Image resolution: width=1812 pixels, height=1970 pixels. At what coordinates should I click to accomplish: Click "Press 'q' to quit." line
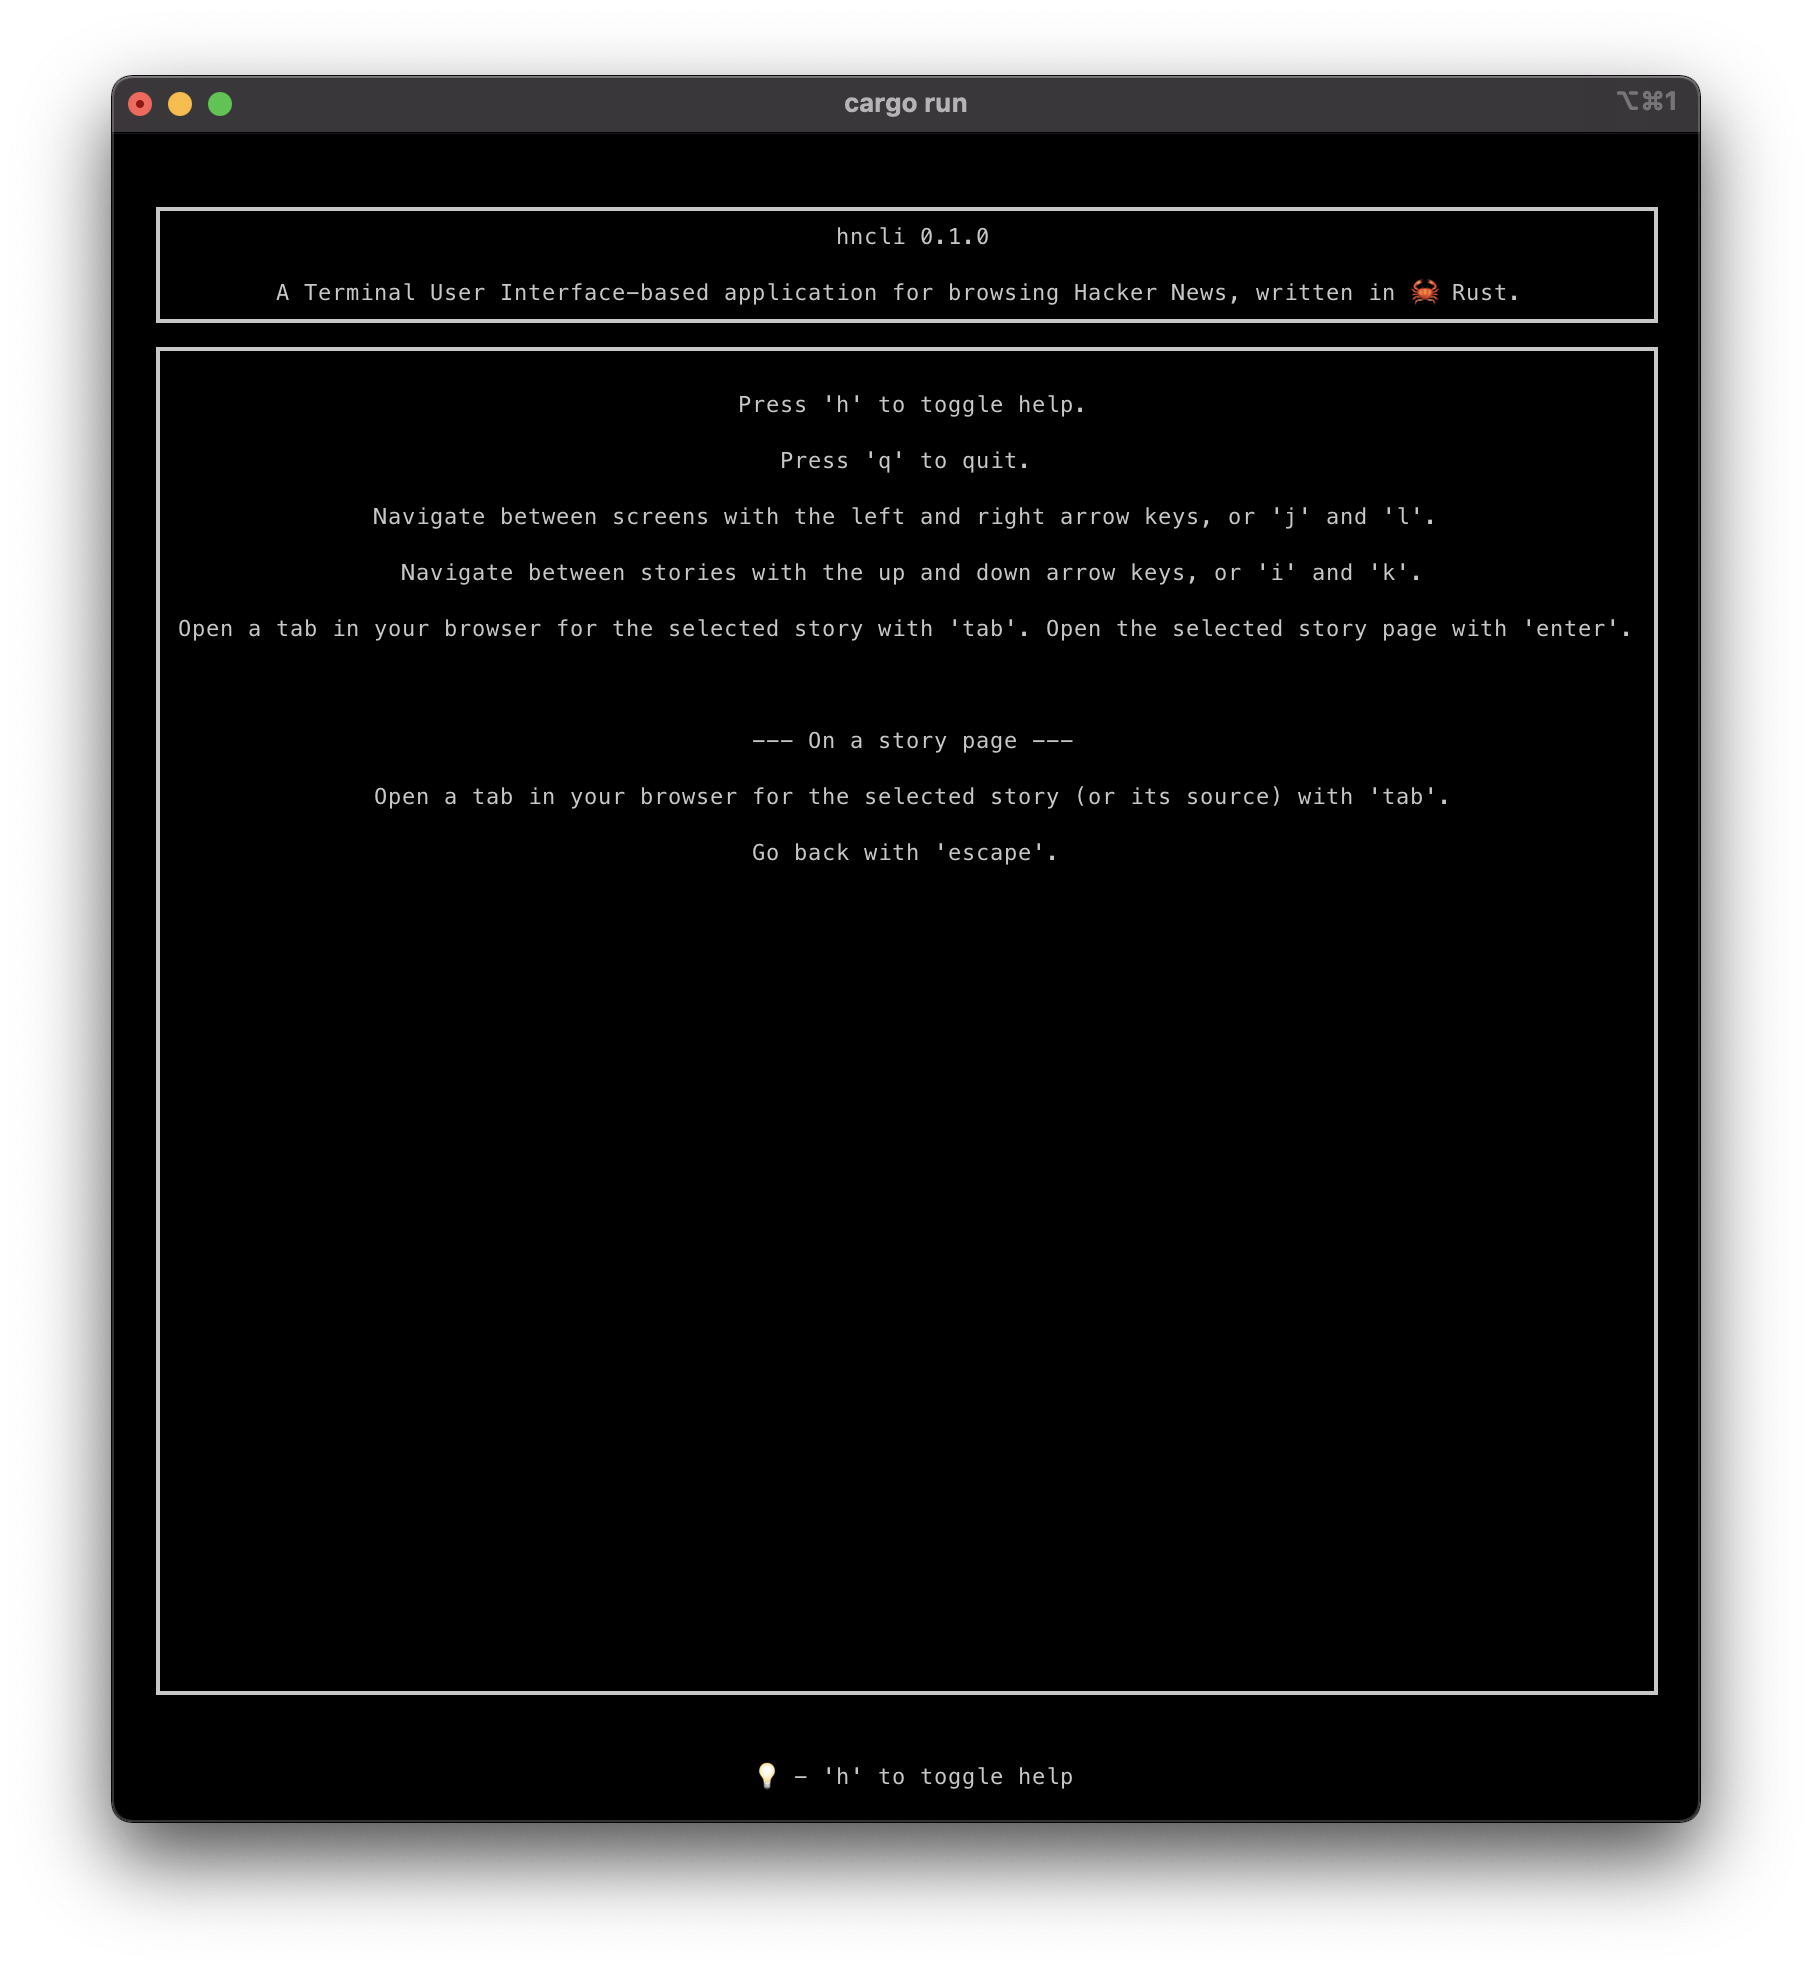tap(904, 461)
